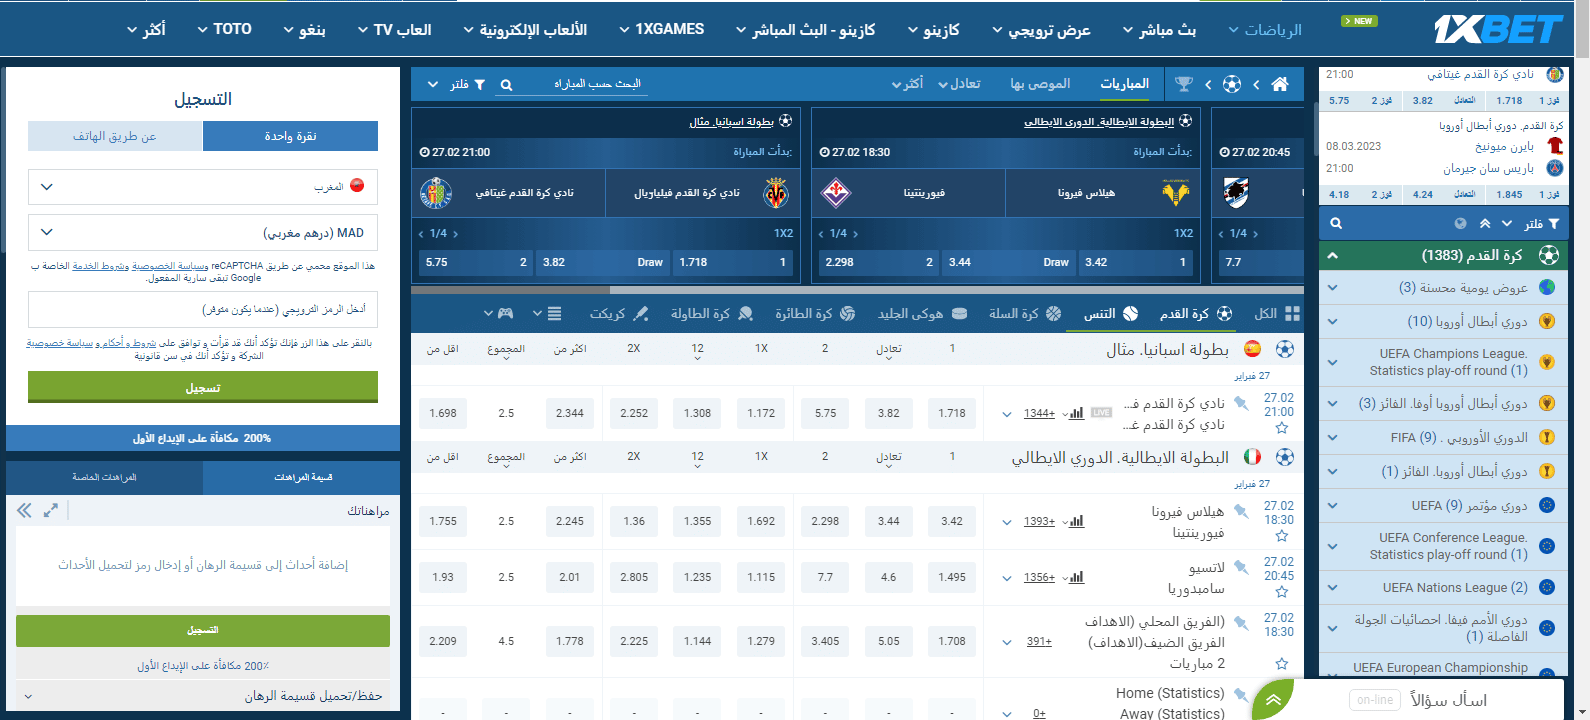The width and height of the screenshot is (1590, 720).
Task: Open بطولة اسبانيا. مثال link on match card
Action: [x=731, y=122]
